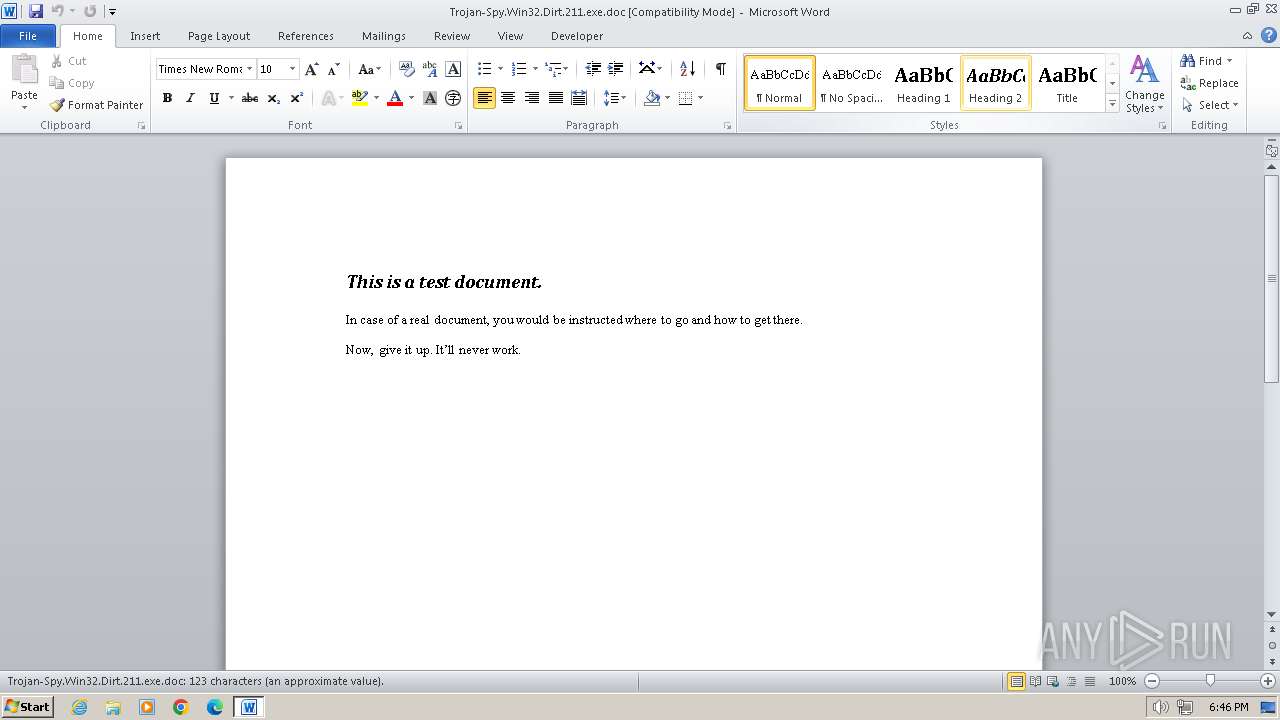Click Save icon in Quick Access Toolbar
The image size is (1280, 720).
[x=36, y=11]
